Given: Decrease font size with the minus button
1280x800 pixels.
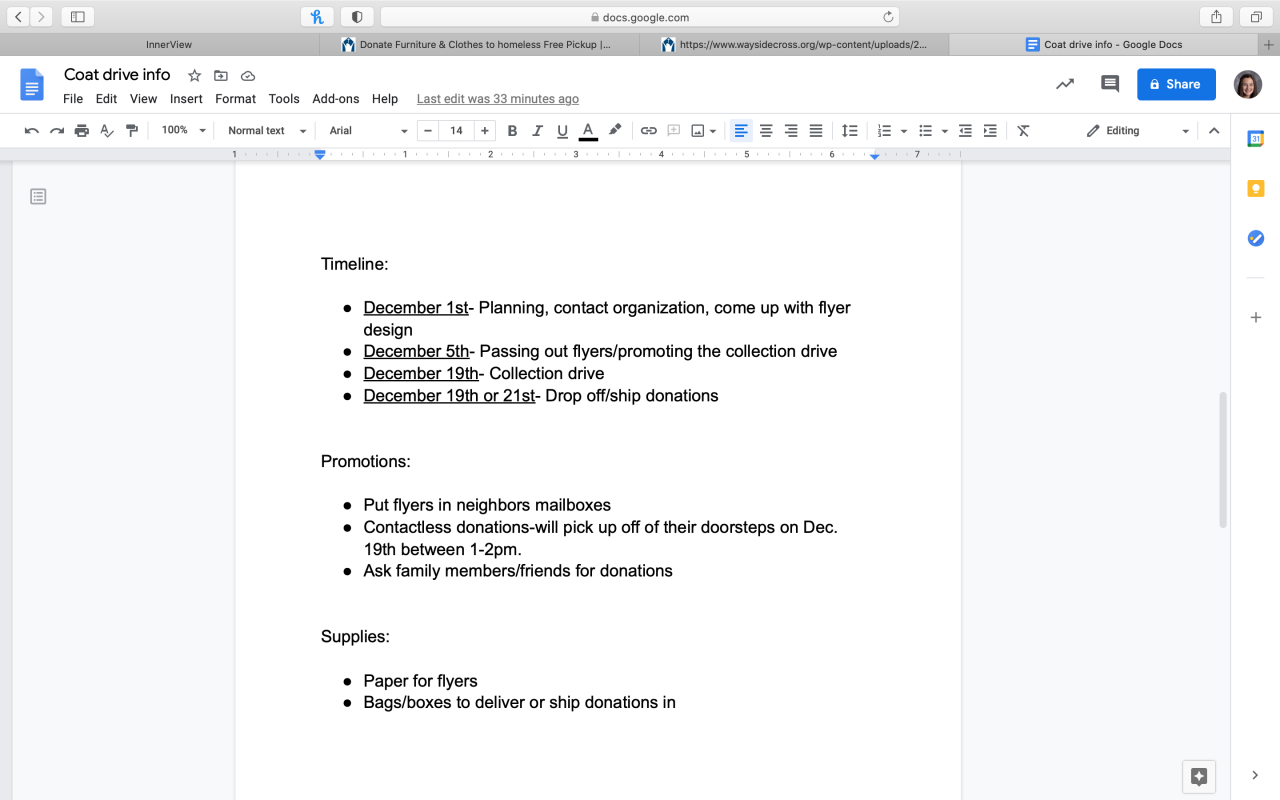Looking at the screenshot, I should 428,131.
